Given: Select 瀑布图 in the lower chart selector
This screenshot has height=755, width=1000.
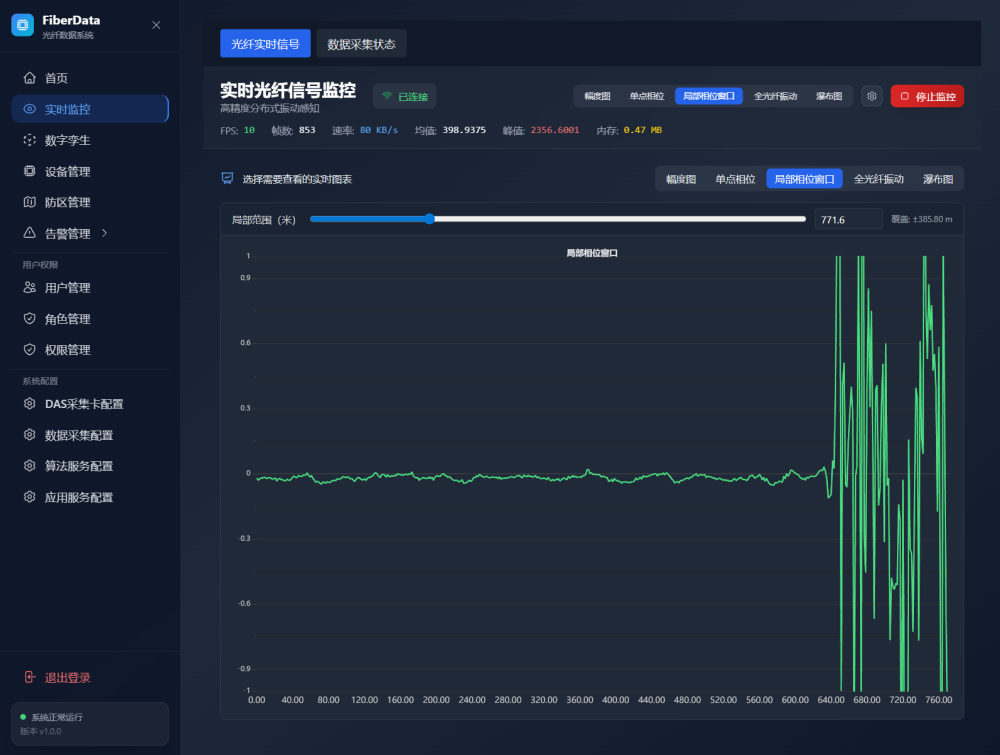Looking at the screenshot, I should pyautogui.click(x=937, y=179).
